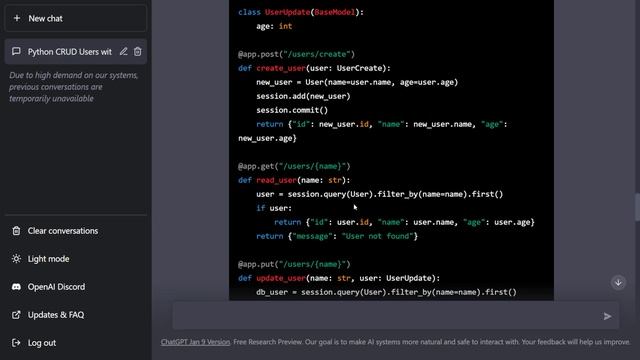Click the code line "age: int"
Viewport: 640px width, 360px height.
tap(274, 26)
